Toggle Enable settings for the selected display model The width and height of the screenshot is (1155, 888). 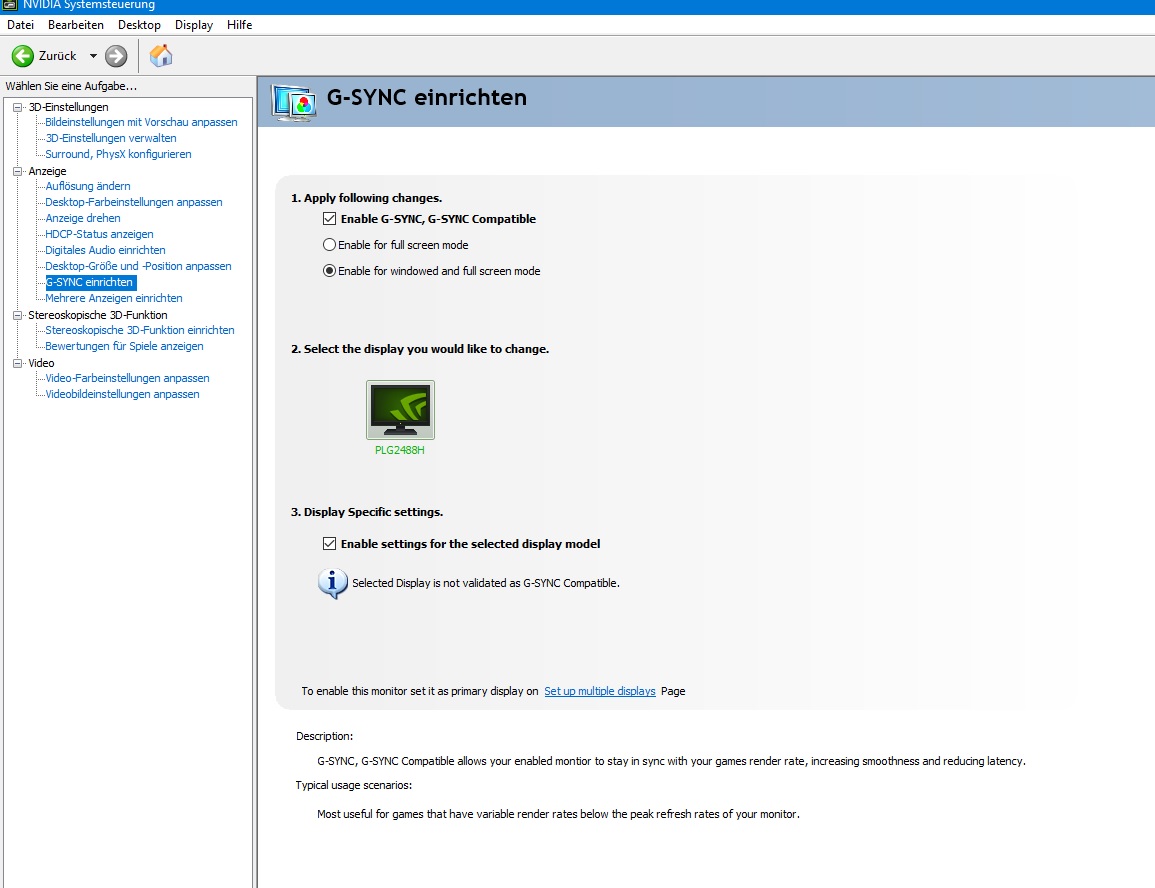coord(329,543)
